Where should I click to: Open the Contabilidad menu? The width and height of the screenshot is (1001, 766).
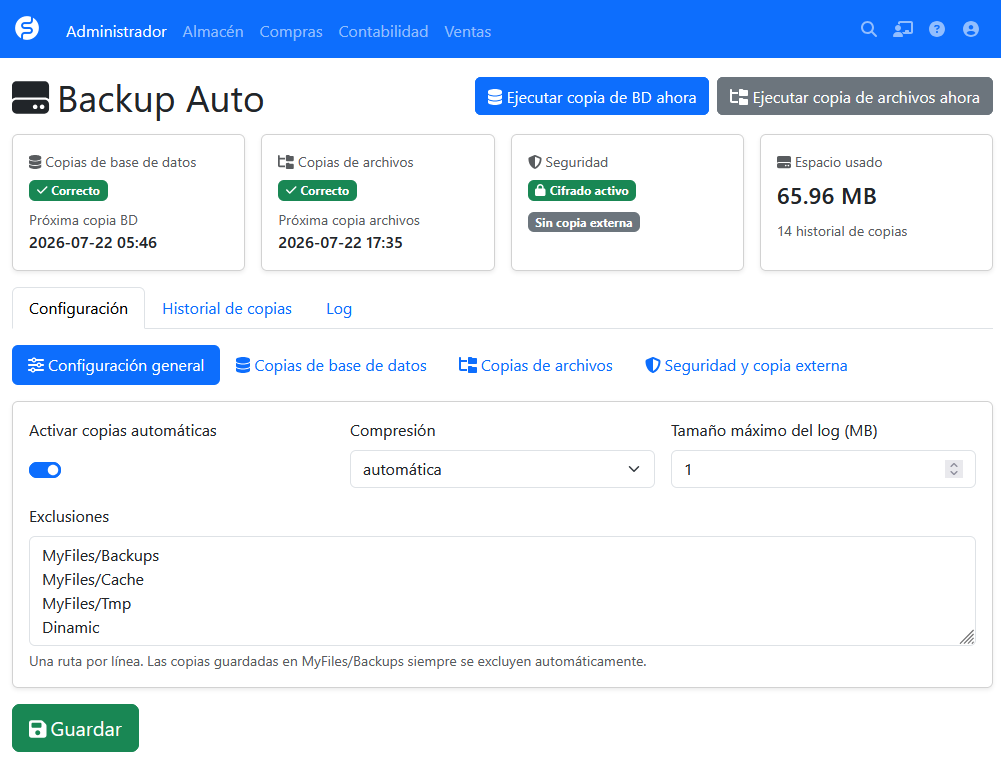point(383,31)
